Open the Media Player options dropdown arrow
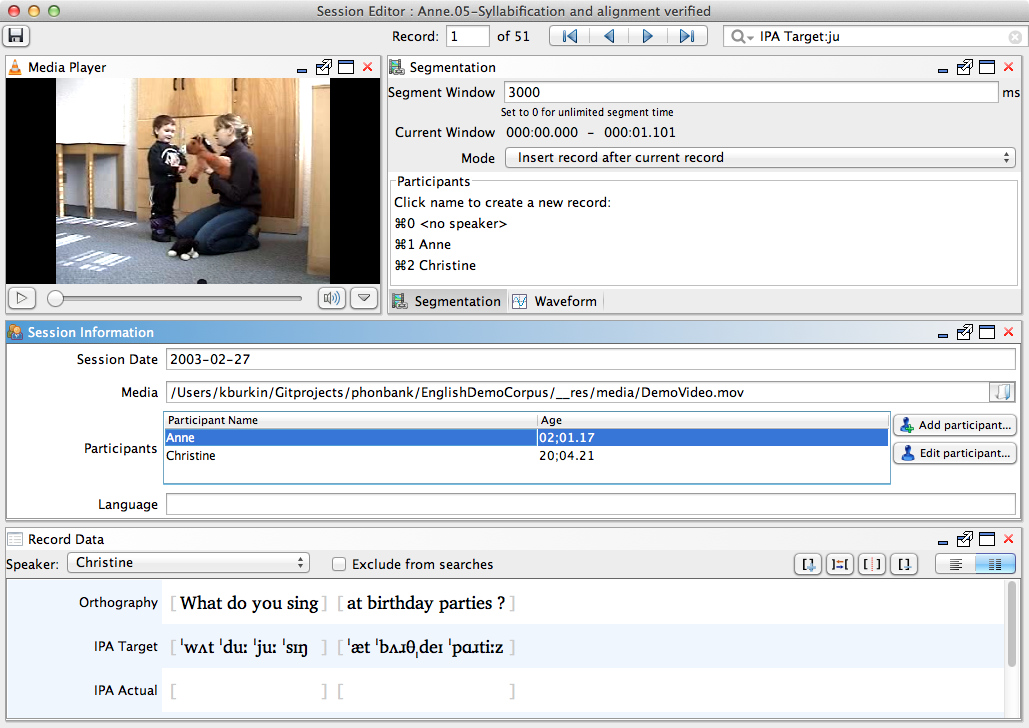This screenshot has width=1029, height=728. pos(364,298)
